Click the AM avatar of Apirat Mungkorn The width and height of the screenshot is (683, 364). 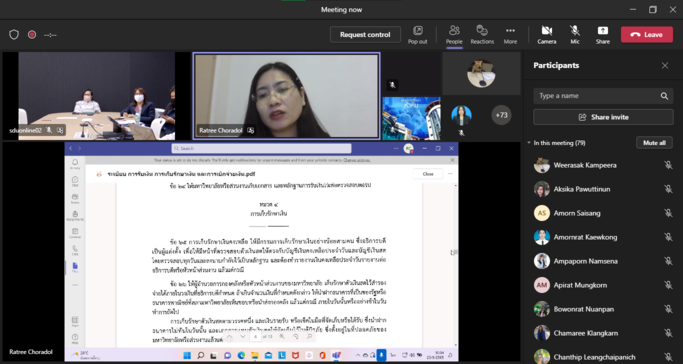(x=542, y=285)
